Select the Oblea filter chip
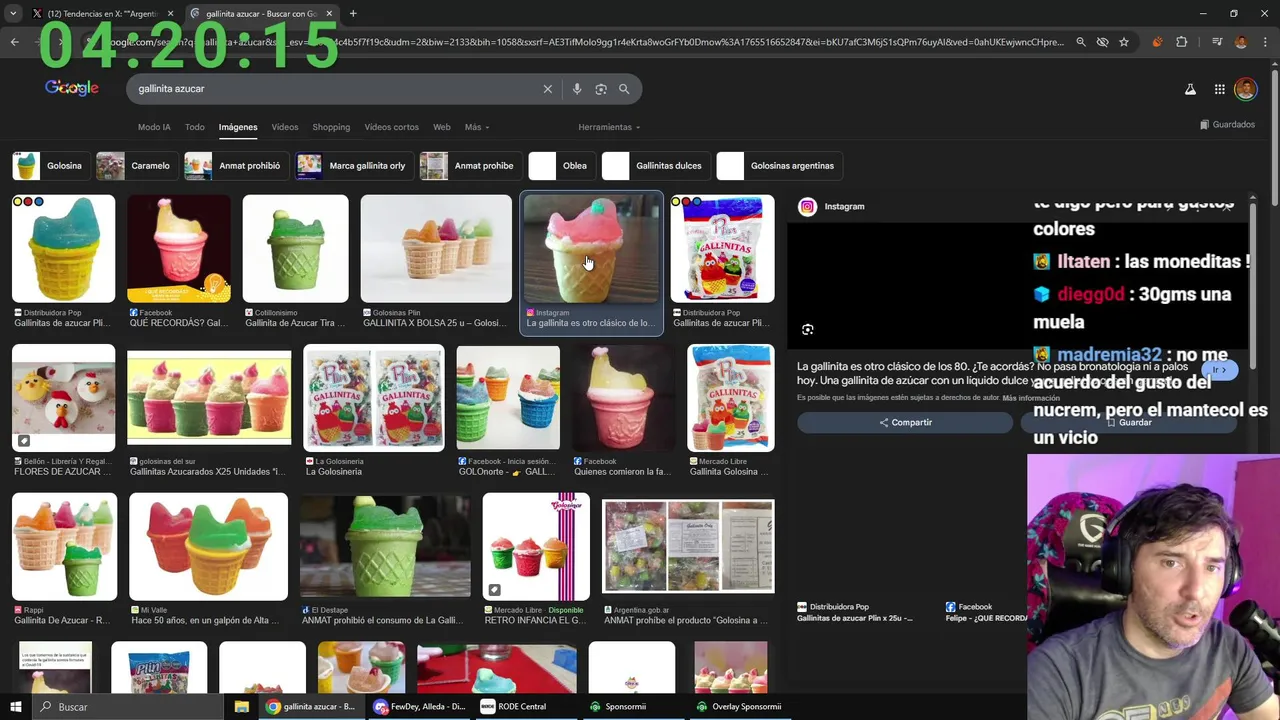The width and height of the screenshot is (1280, 720). pos(561,166)
